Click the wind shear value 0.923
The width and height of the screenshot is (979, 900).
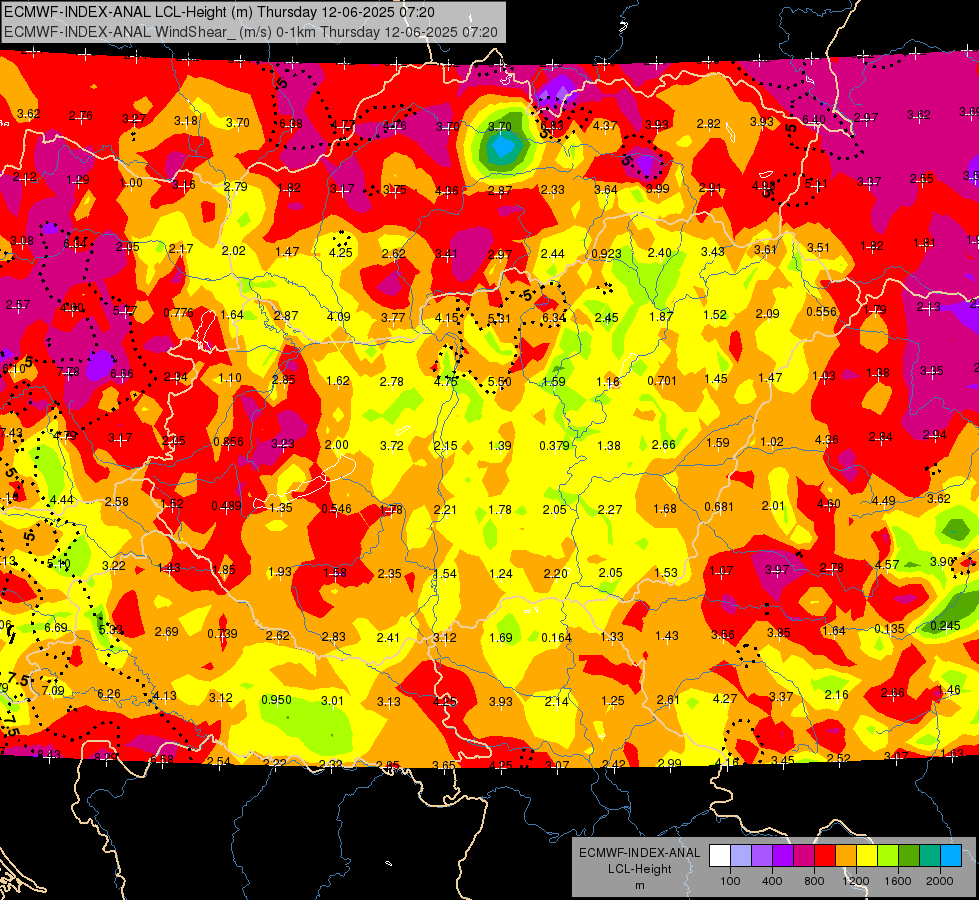coord(606,254)
